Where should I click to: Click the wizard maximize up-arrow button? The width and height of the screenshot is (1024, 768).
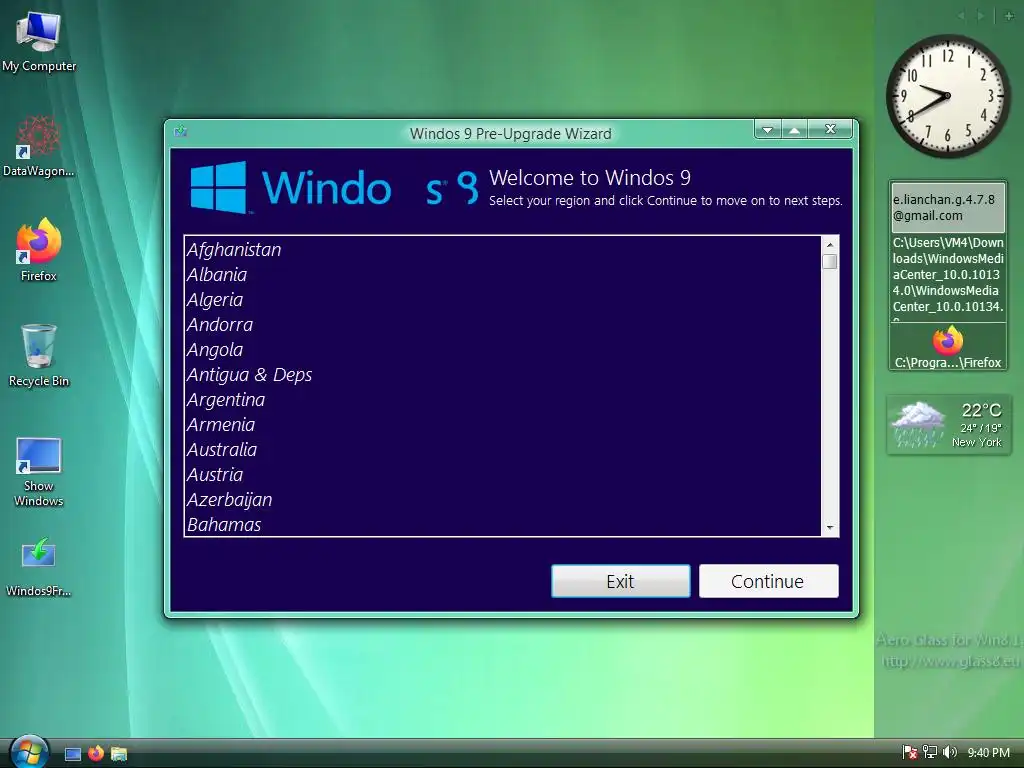[x=795, y=129]
